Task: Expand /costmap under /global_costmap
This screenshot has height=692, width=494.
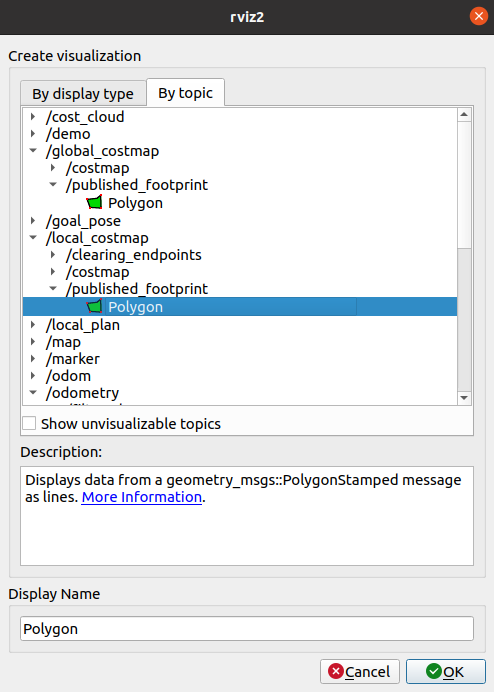Action: coord(53,168)
